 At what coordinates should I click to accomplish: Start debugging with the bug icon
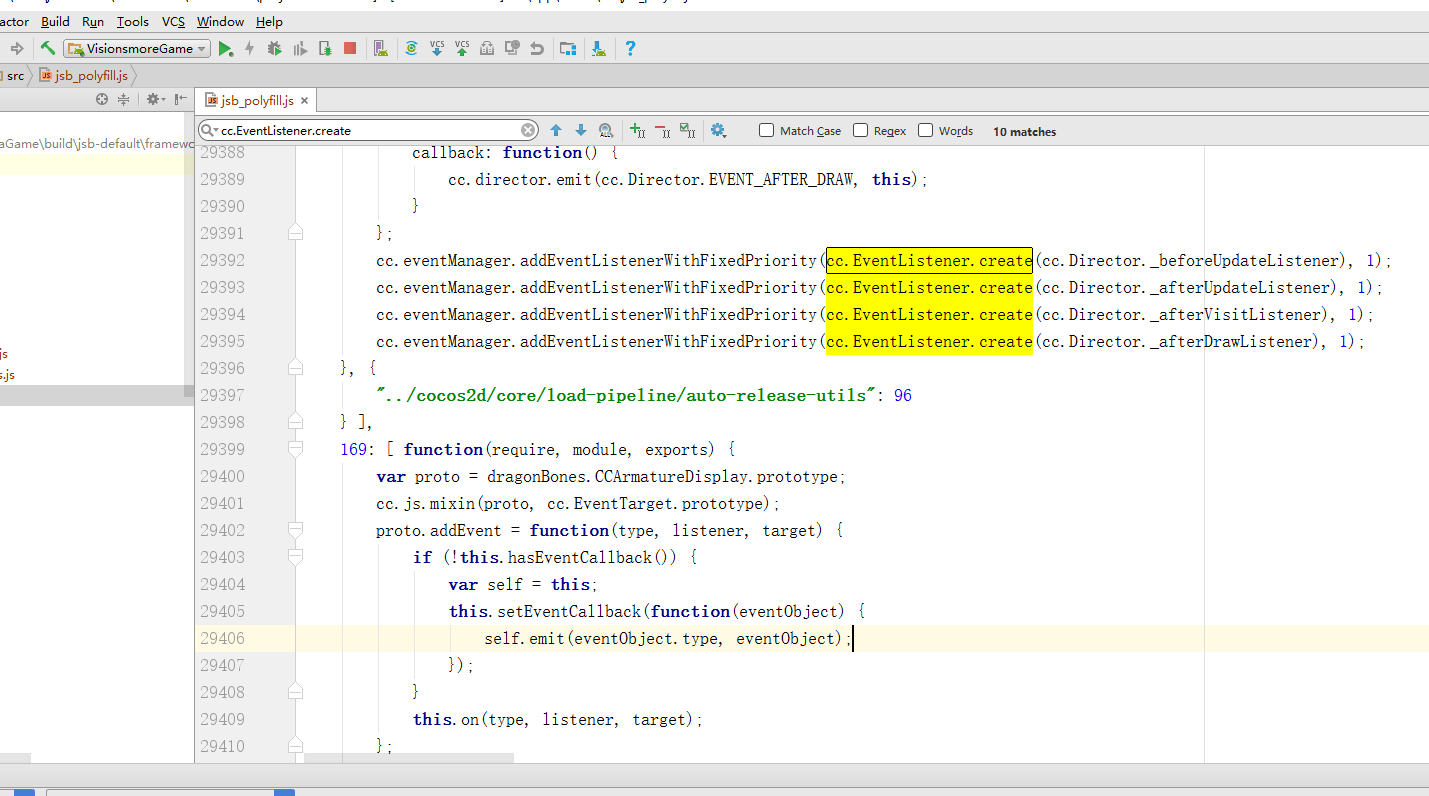(274, 48)
